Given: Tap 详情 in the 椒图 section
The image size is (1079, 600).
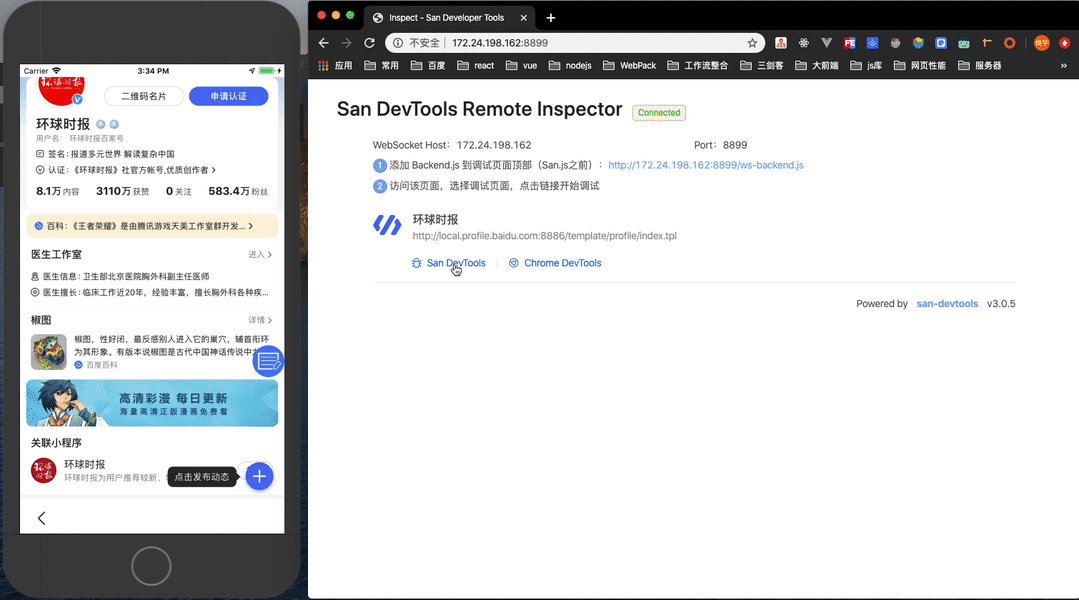Looking at the screenshot, I should point(260,320).
